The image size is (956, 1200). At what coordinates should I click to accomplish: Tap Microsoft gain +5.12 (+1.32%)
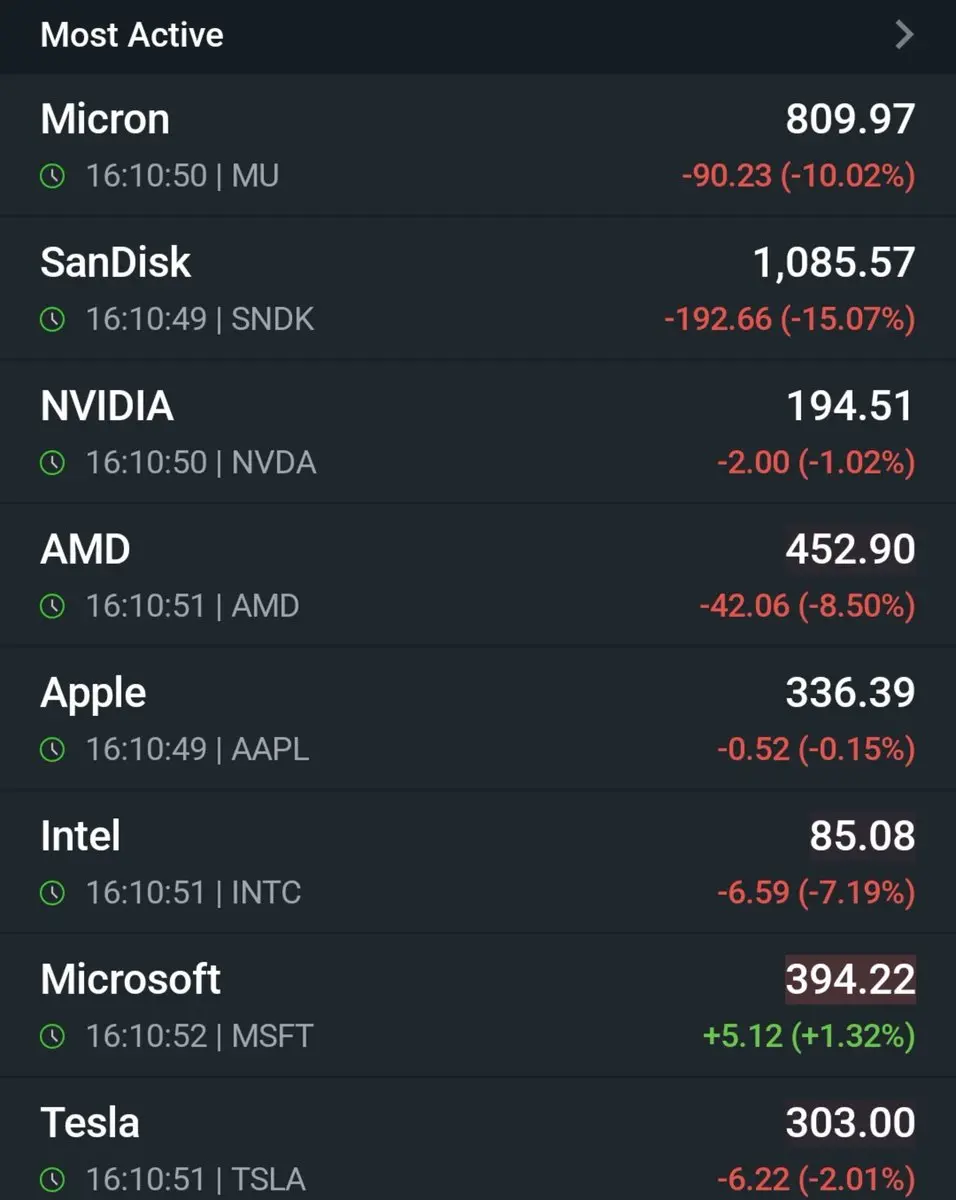tap(809, 1036)
